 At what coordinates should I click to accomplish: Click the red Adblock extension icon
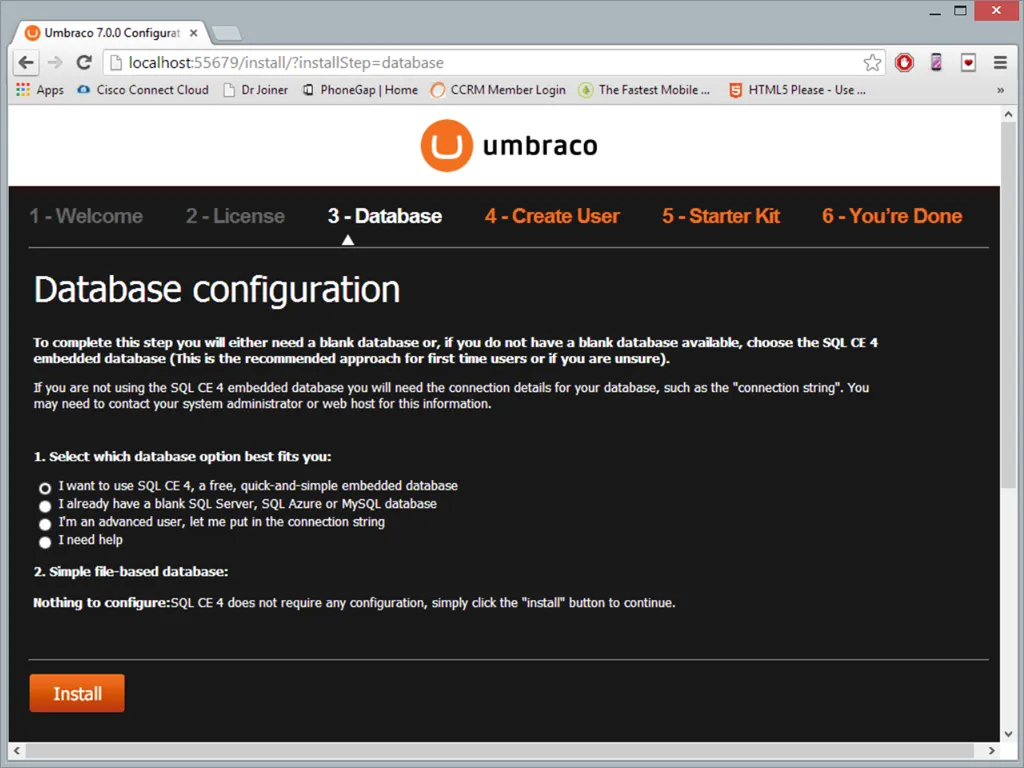(x=904, y=62)
